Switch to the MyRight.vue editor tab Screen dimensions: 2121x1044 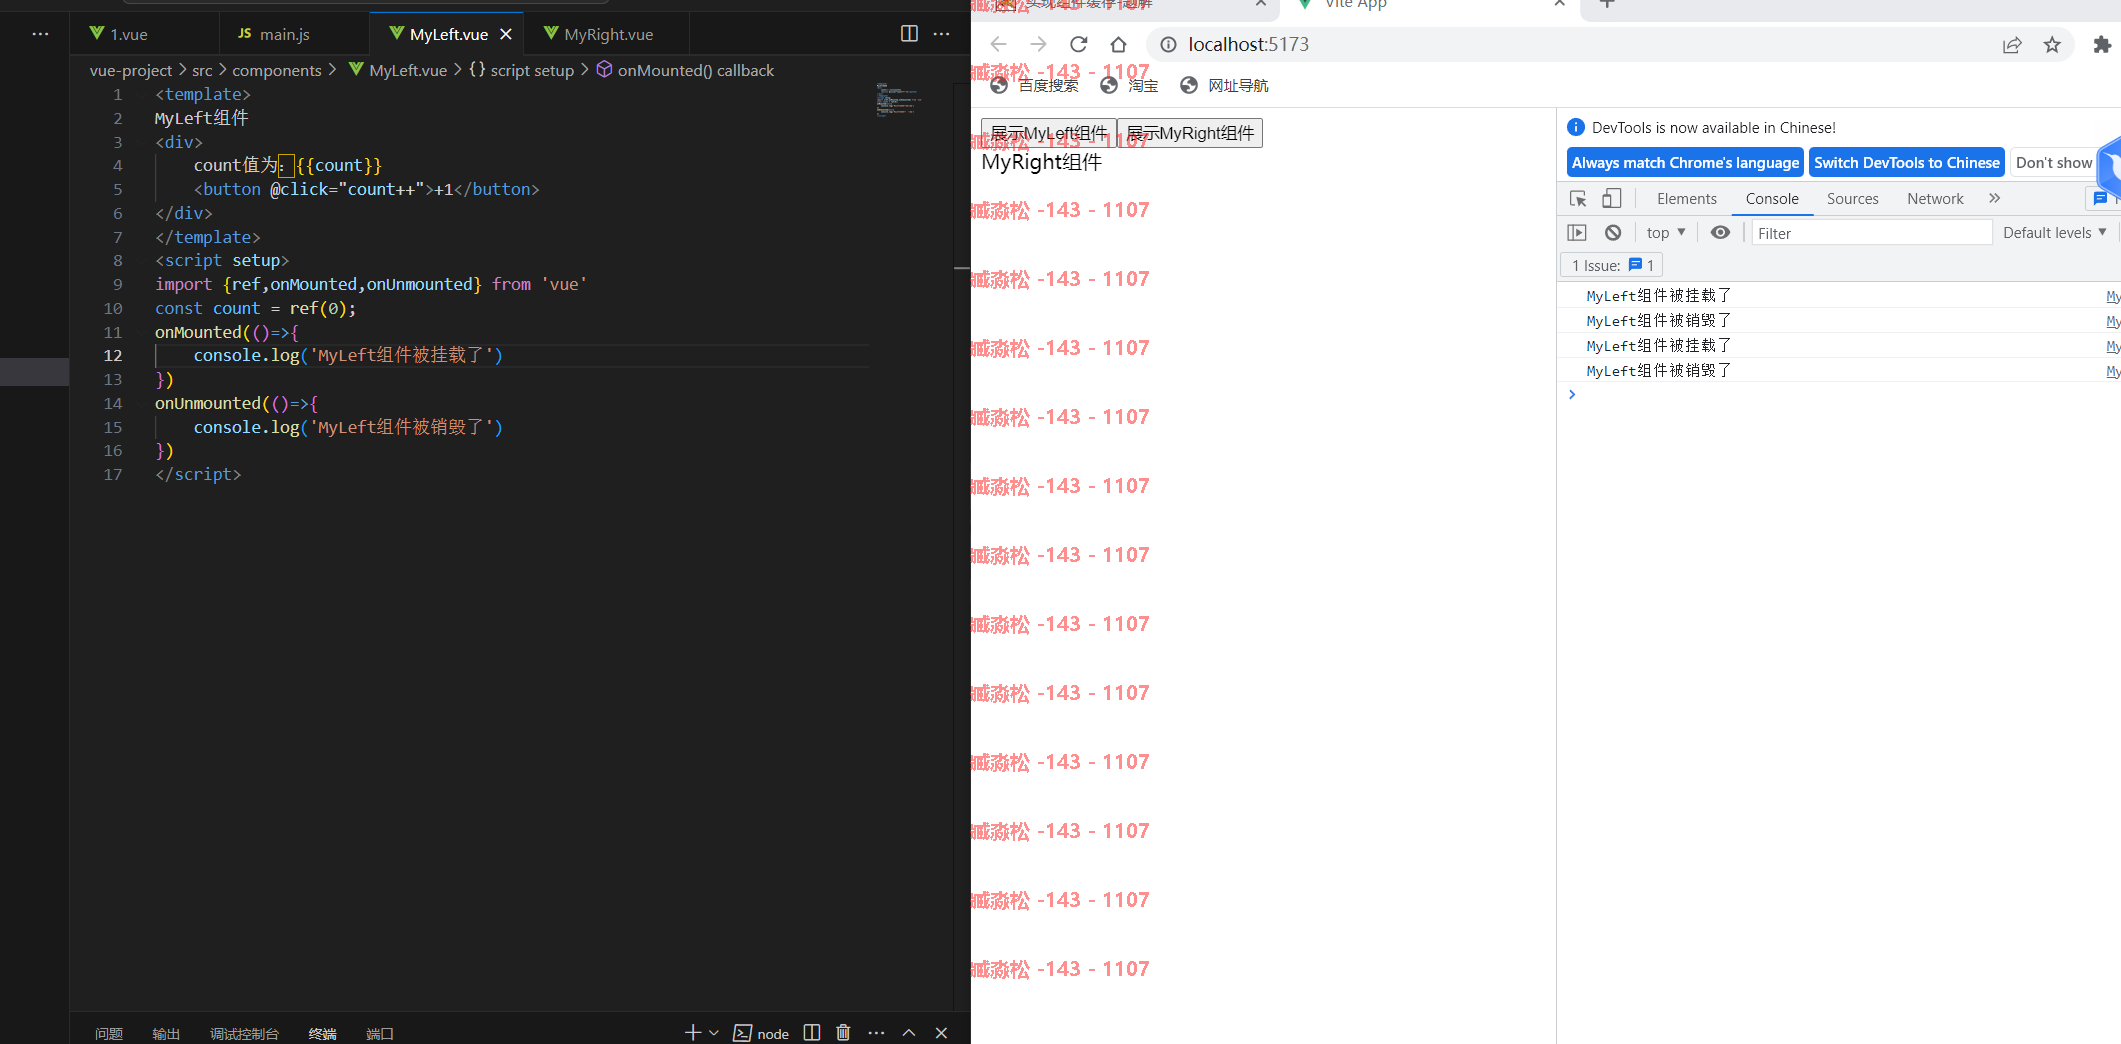(598, 34)
